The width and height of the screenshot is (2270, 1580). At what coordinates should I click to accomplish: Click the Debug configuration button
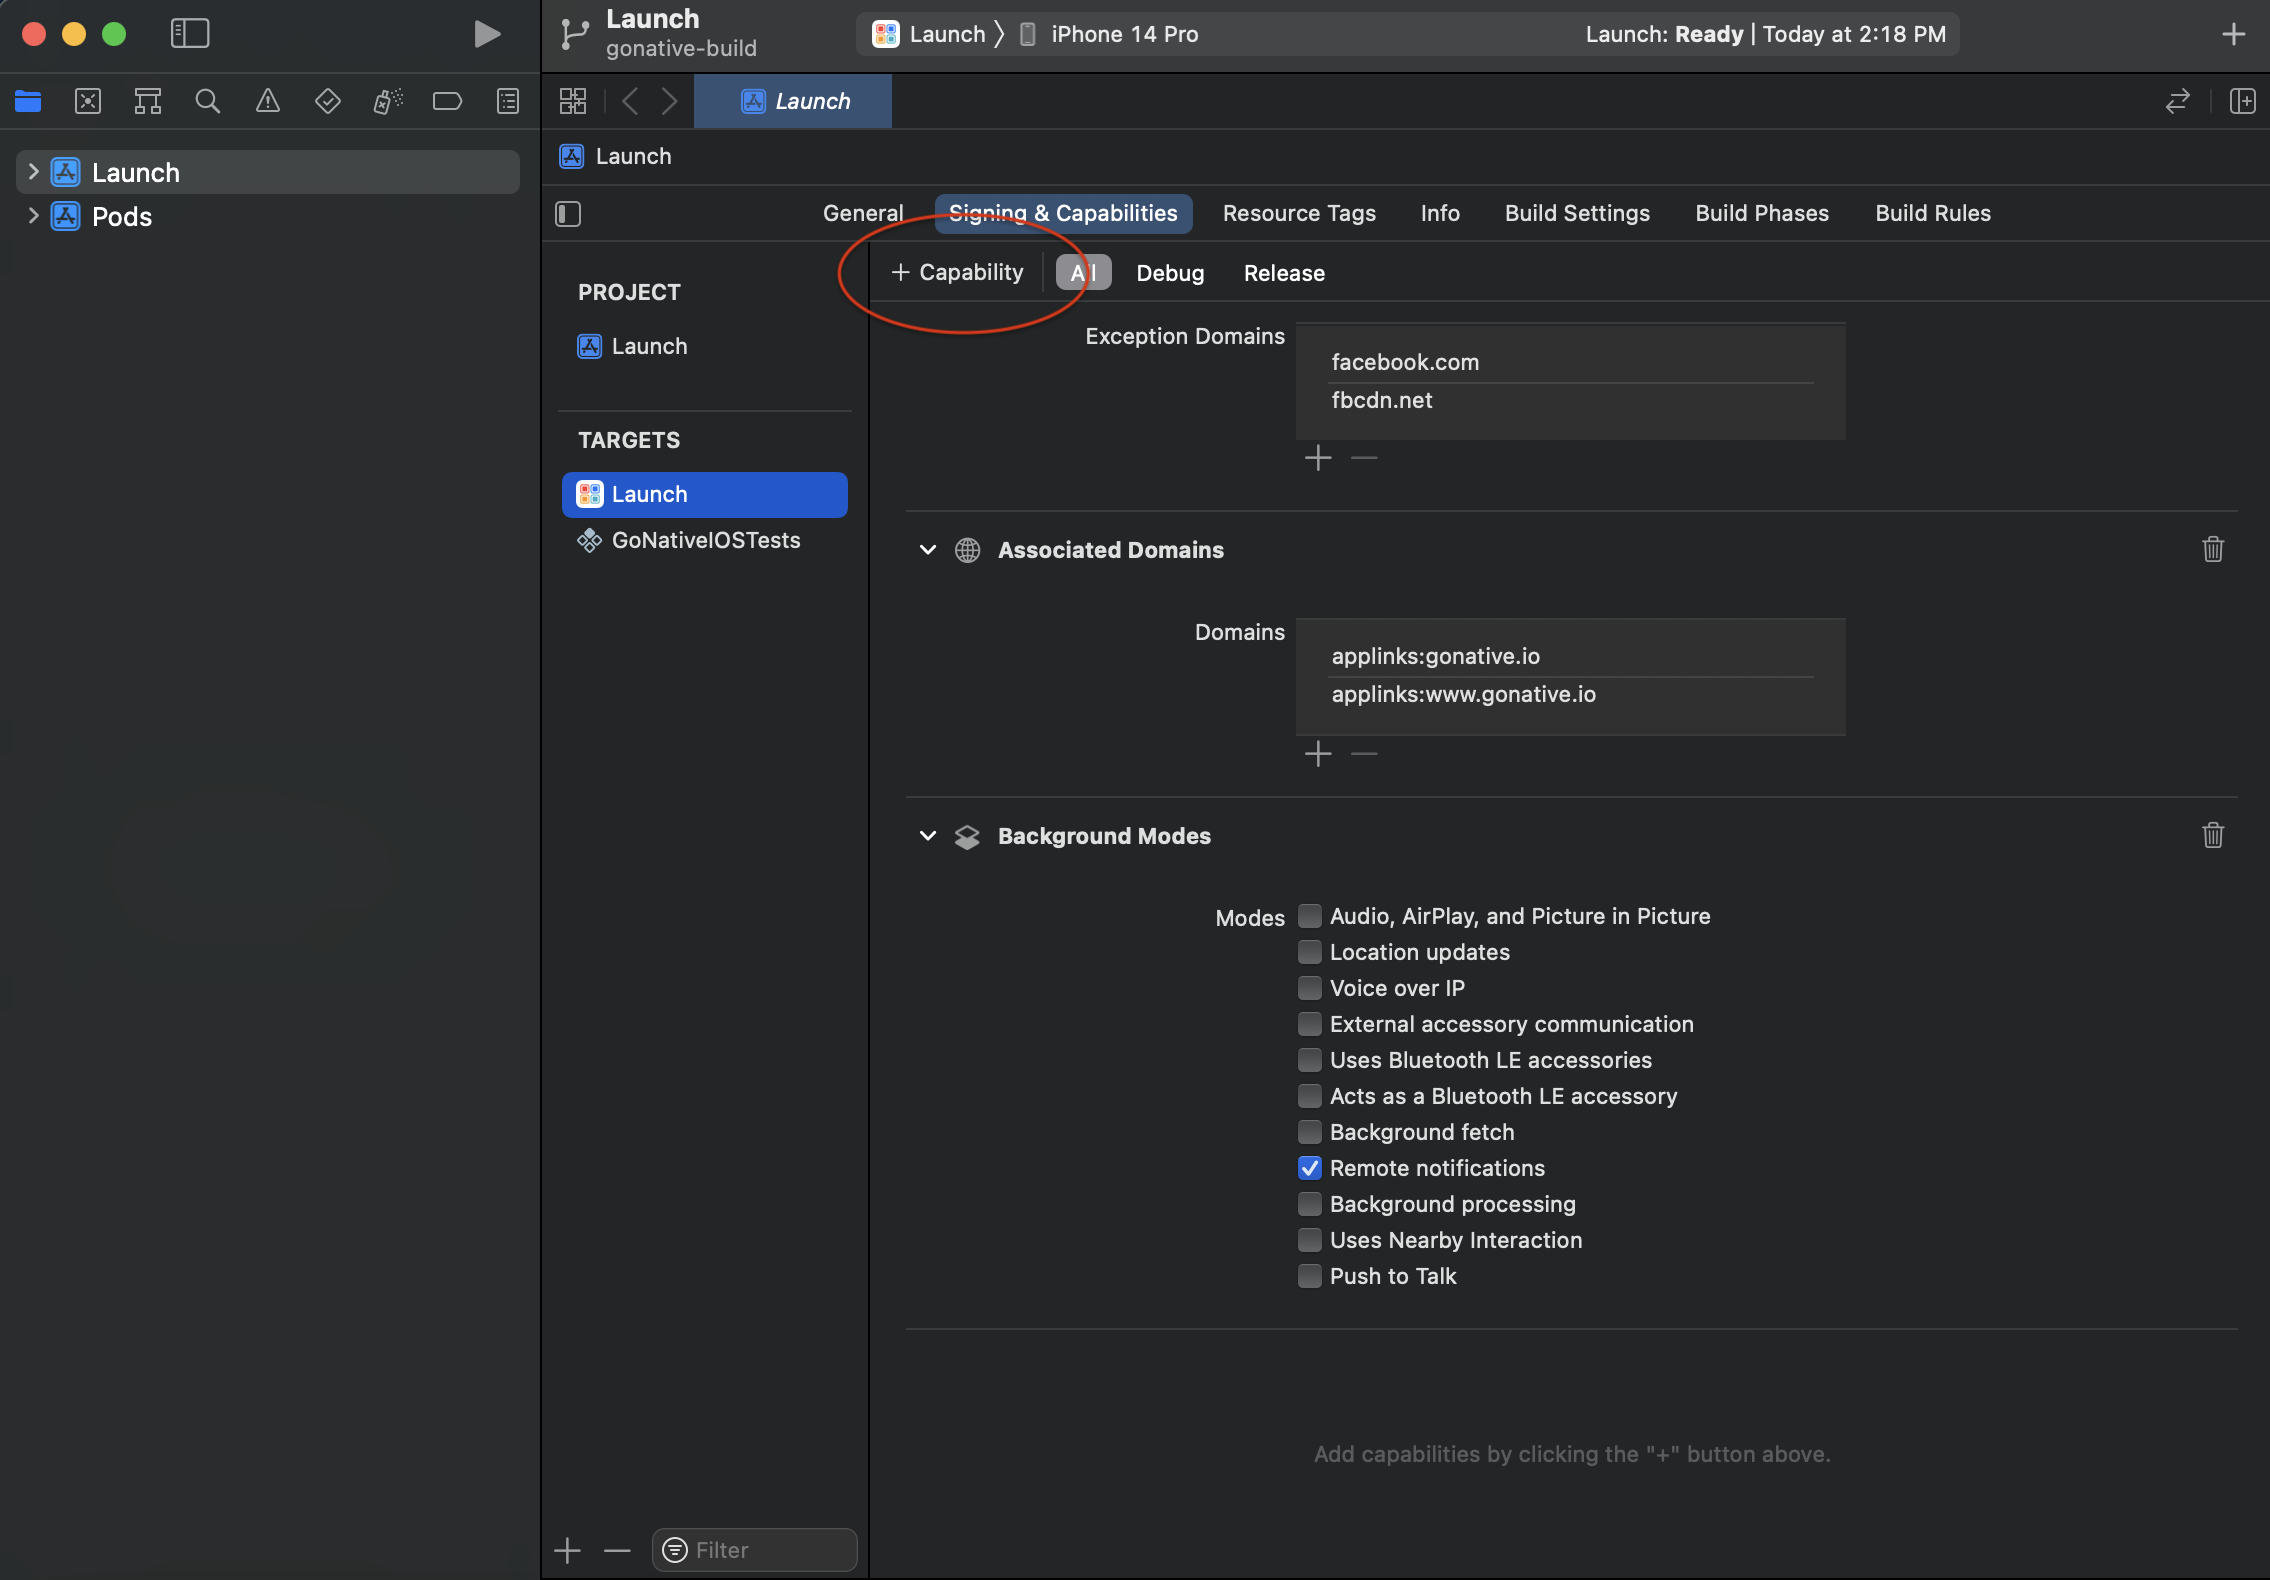tap(1171, 273)
